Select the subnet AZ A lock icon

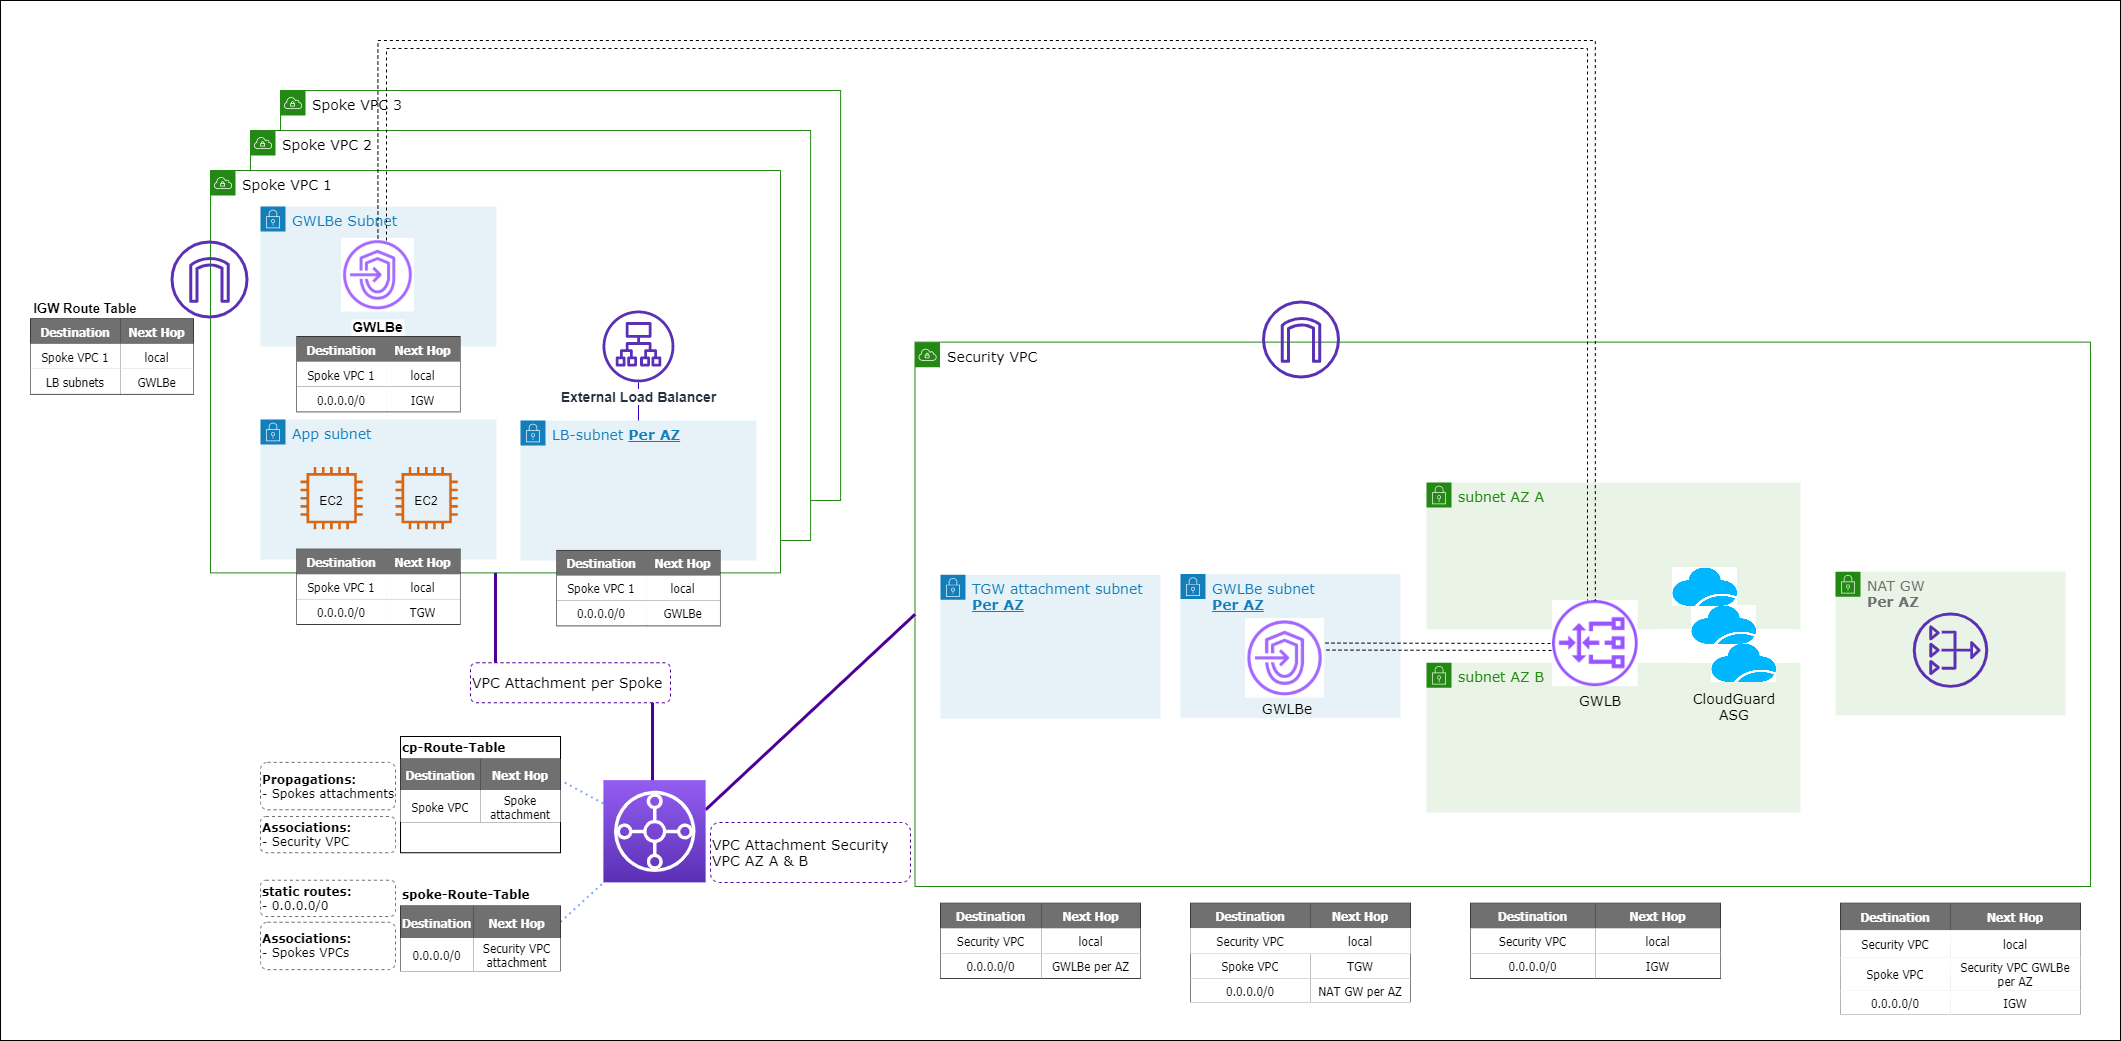(1438, 496)
